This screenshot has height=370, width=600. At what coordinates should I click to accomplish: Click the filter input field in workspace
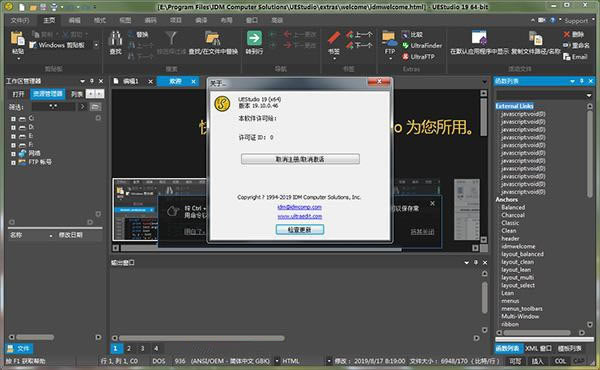tap(53, 107)
